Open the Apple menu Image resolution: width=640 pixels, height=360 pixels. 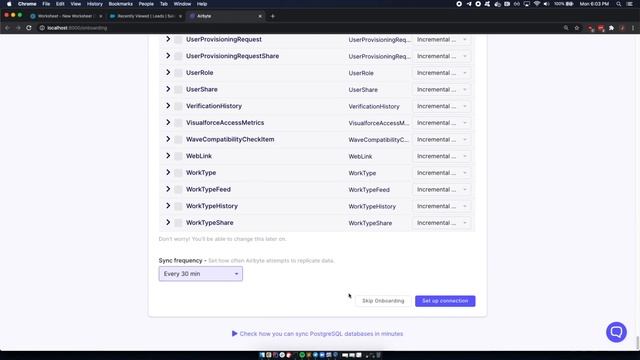coord(9,4)
